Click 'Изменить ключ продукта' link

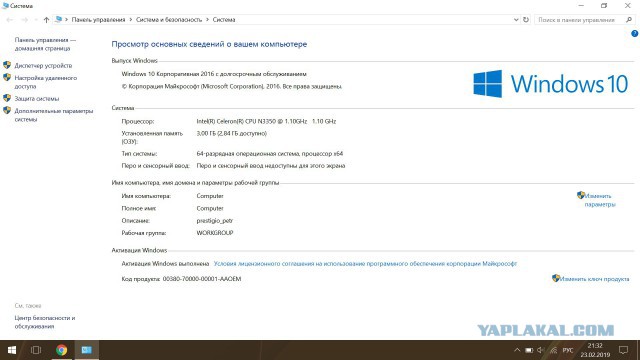point(594,279)
